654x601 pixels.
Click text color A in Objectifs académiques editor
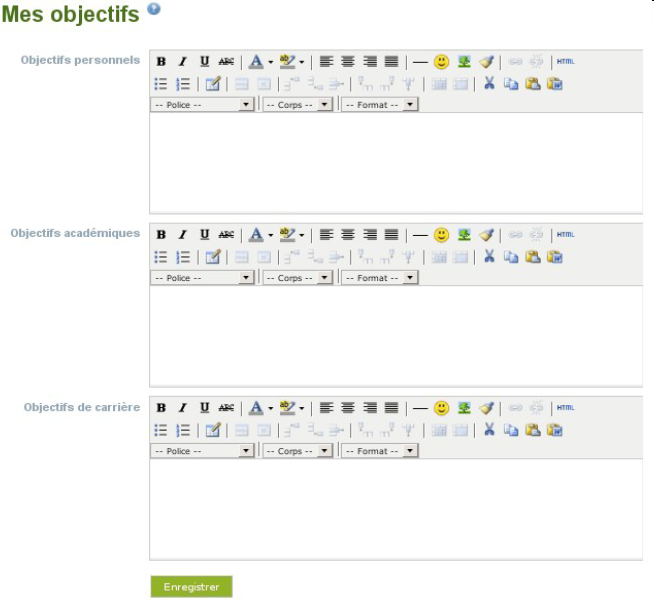click(x=256, y=235)
